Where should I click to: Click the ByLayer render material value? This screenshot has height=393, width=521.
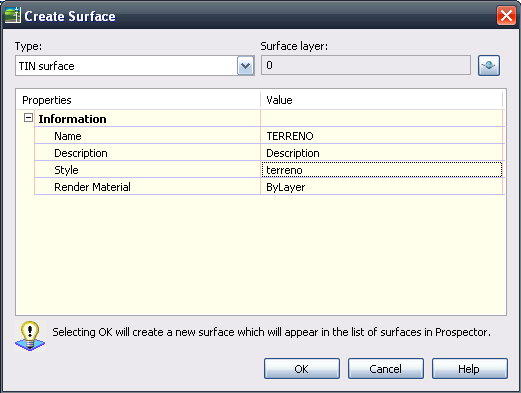[x=382, y=187]
